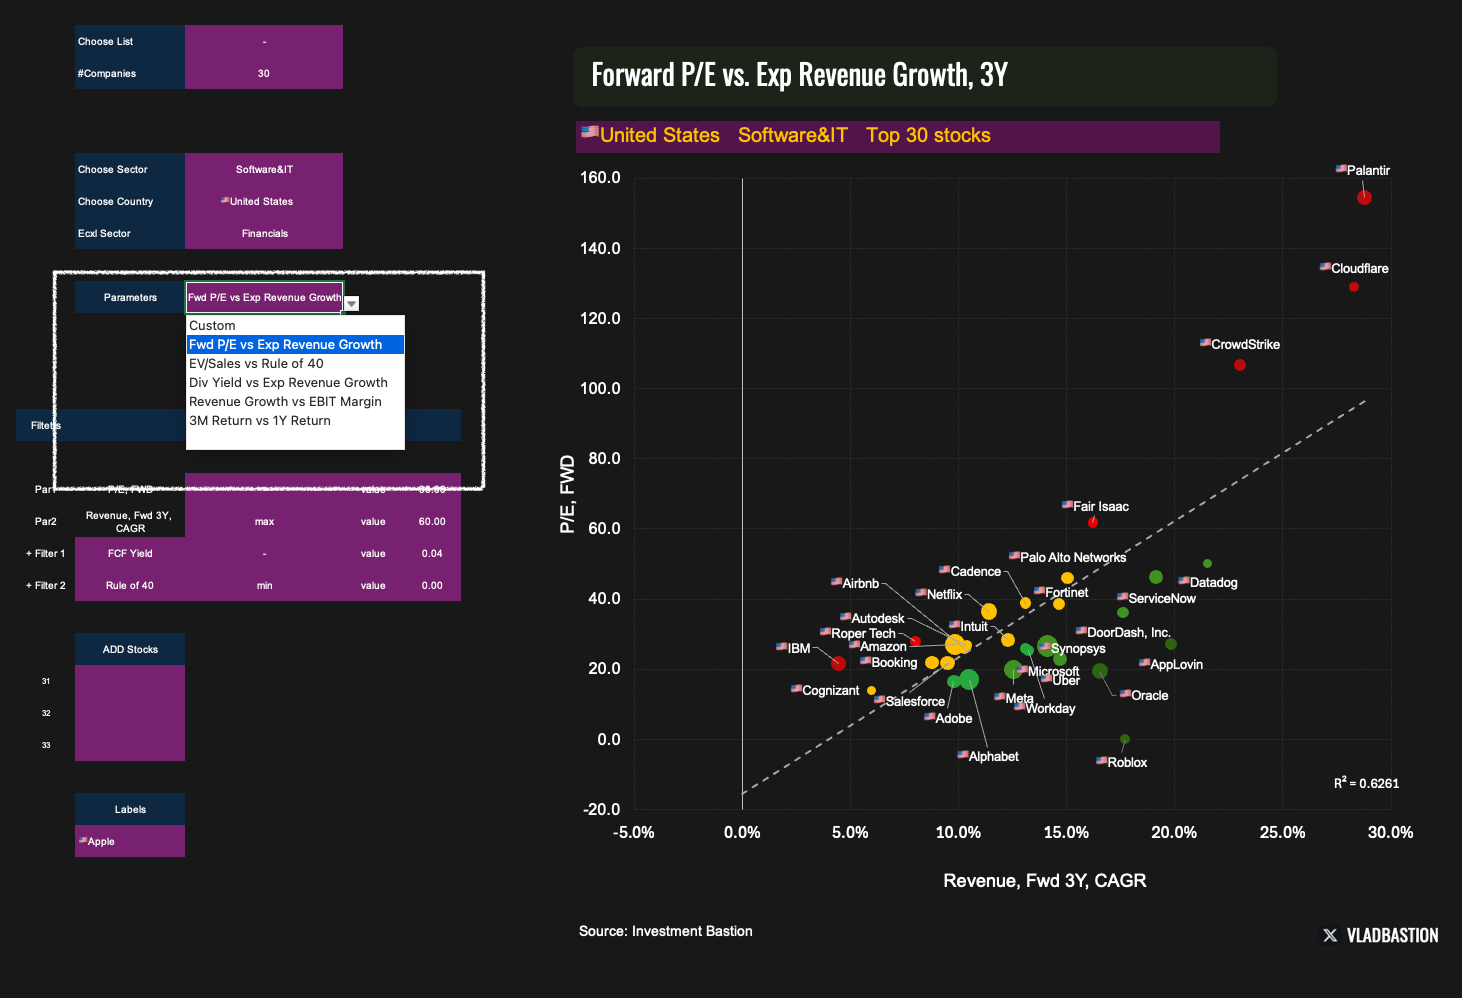Click the IBM red data point
This screenshot has width=1462, height=998.
[x=838, y=663]
